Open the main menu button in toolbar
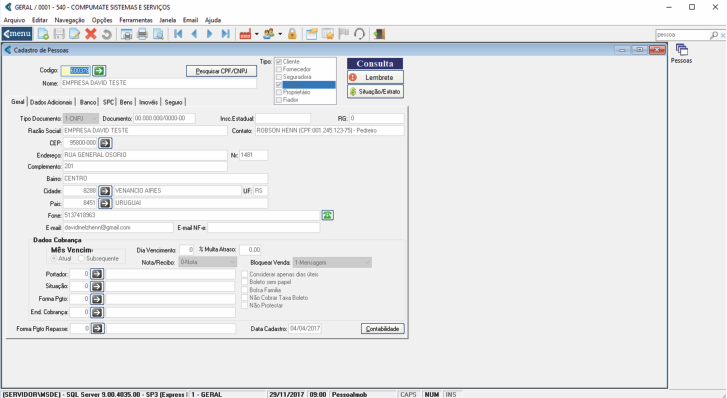Image resolution: width=727 pixels, height=398 pixels. [17, 34]
